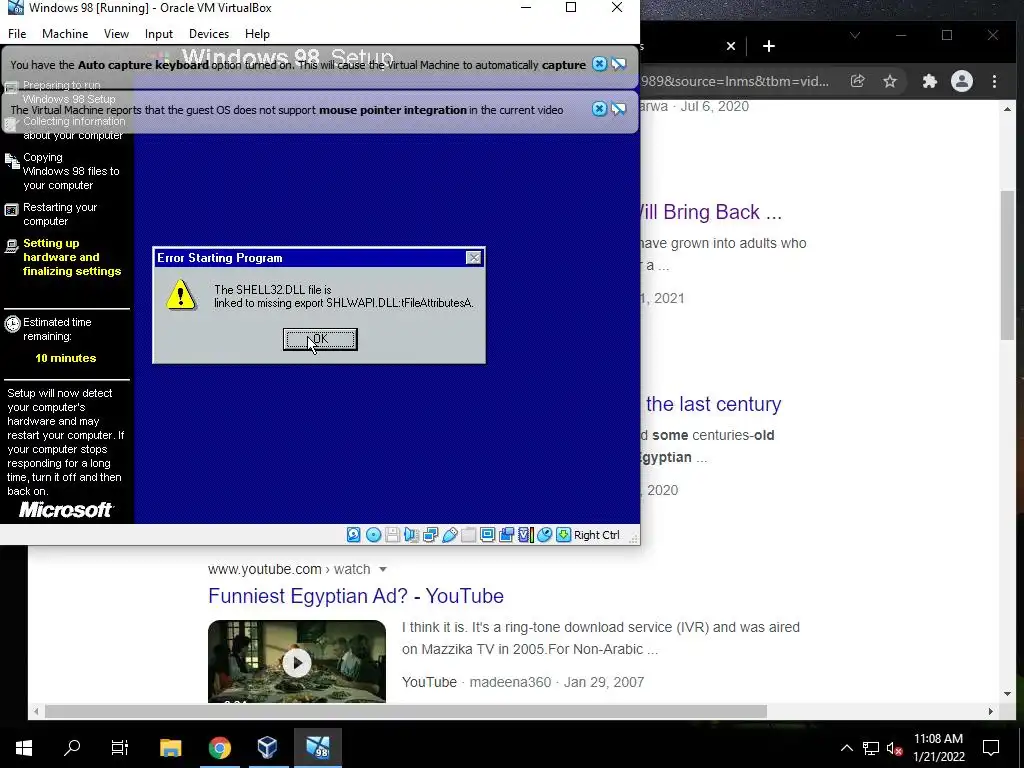Click the '10 minutes' estimated time text

tap(65, 358)
